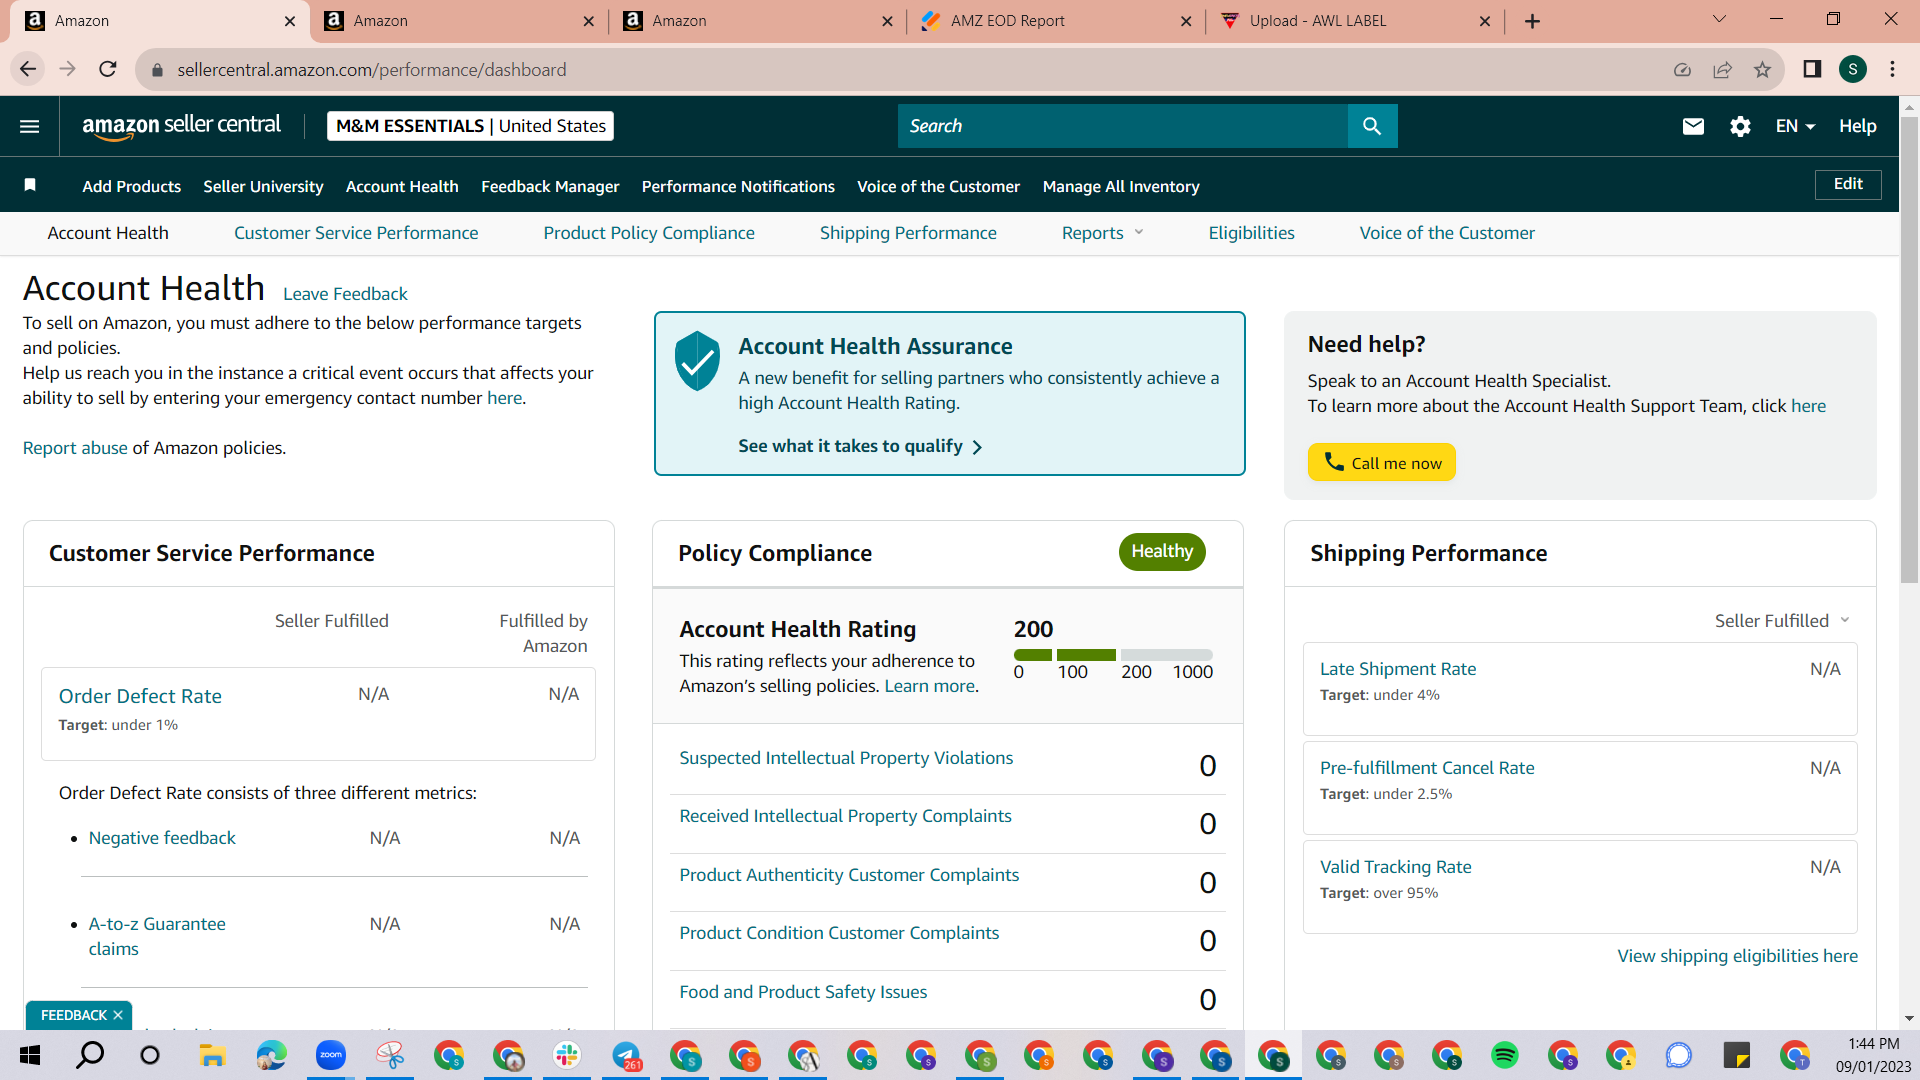This screenshot has height=1080, width=1920.
Task: Expand the Reports dropdown
Action: pos(1102,233)
